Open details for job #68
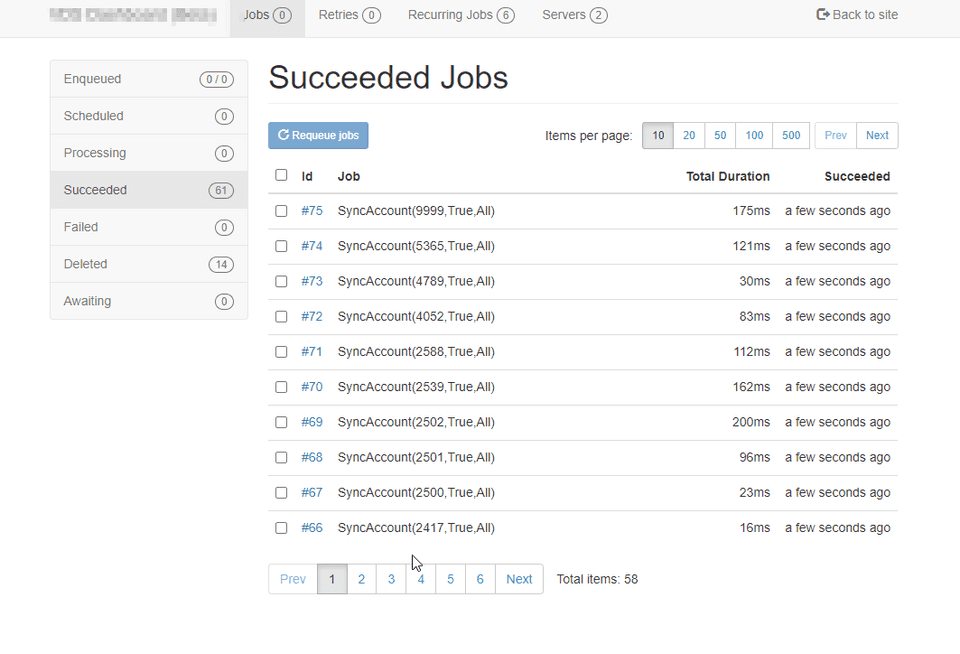Screen dimensions: 960x654 (311, 457)
